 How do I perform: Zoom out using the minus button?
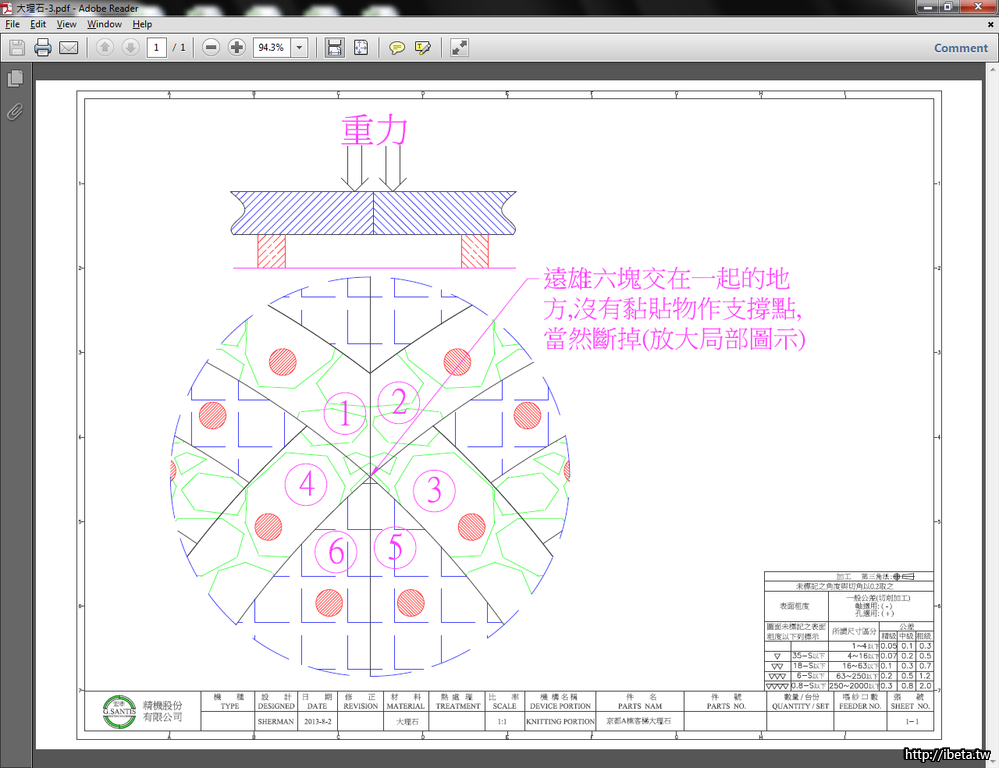pos(211,47)
